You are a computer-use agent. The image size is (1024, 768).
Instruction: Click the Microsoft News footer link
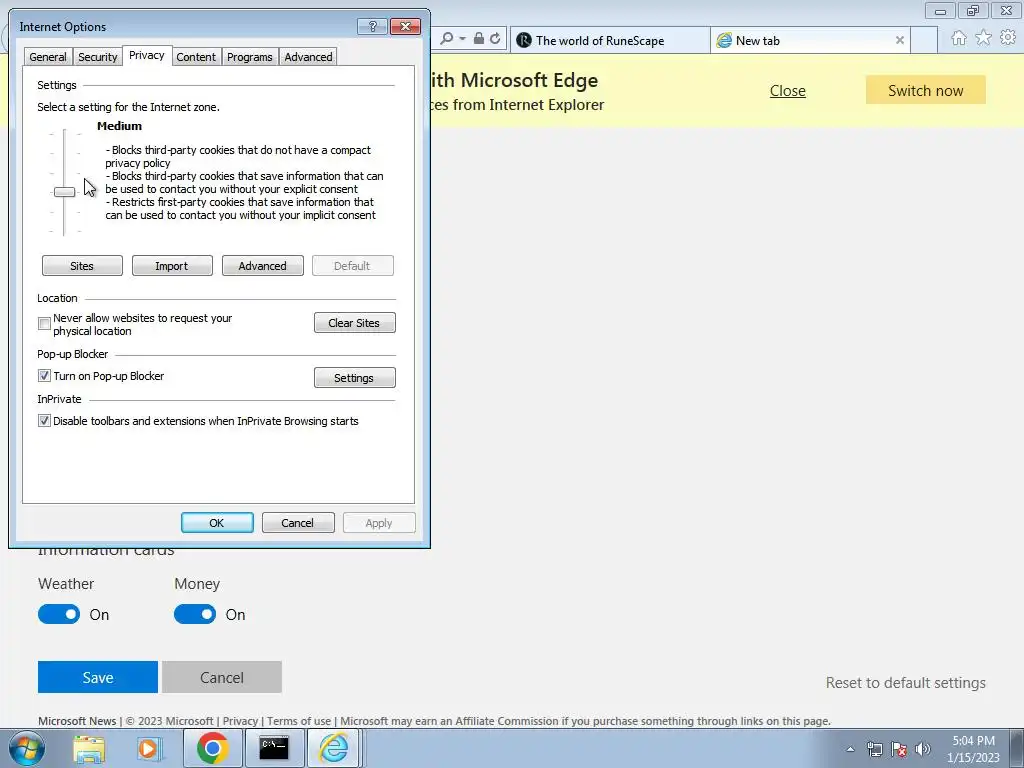tap(77, 721)
